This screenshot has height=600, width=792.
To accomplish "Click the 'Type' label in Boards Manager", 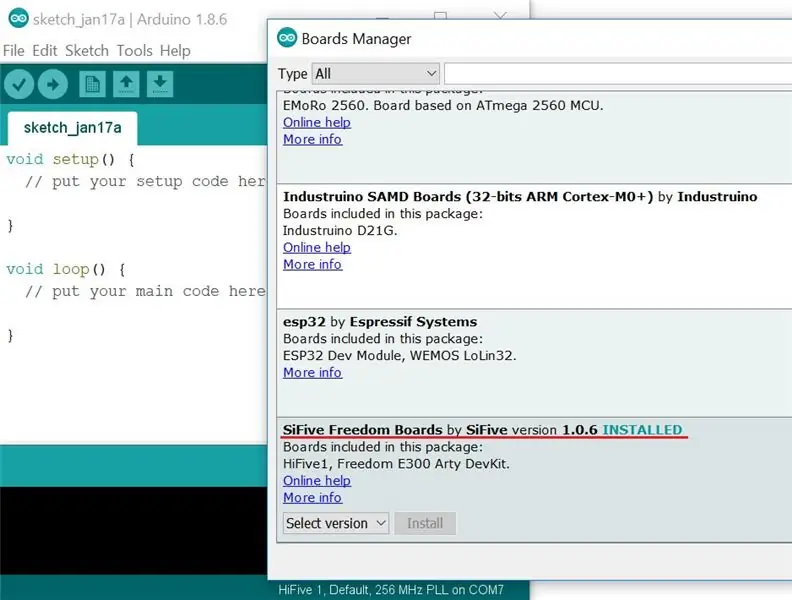I will coord(292,74).
